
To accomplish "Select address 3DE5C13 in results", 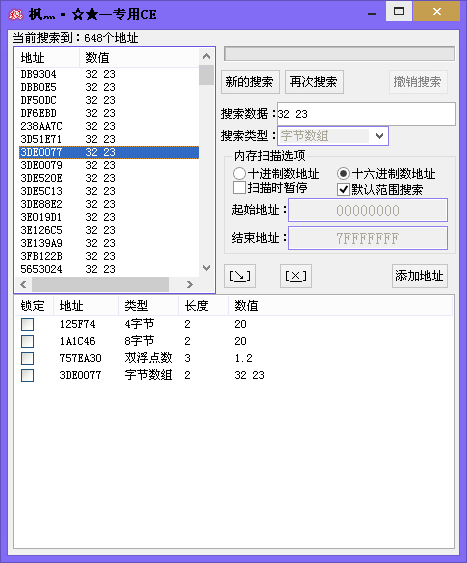I will 41,191.
